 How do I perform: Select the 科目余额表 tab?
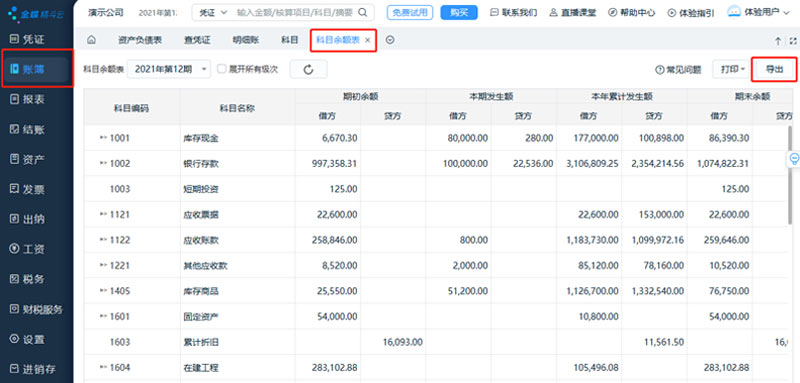(338, 40)
